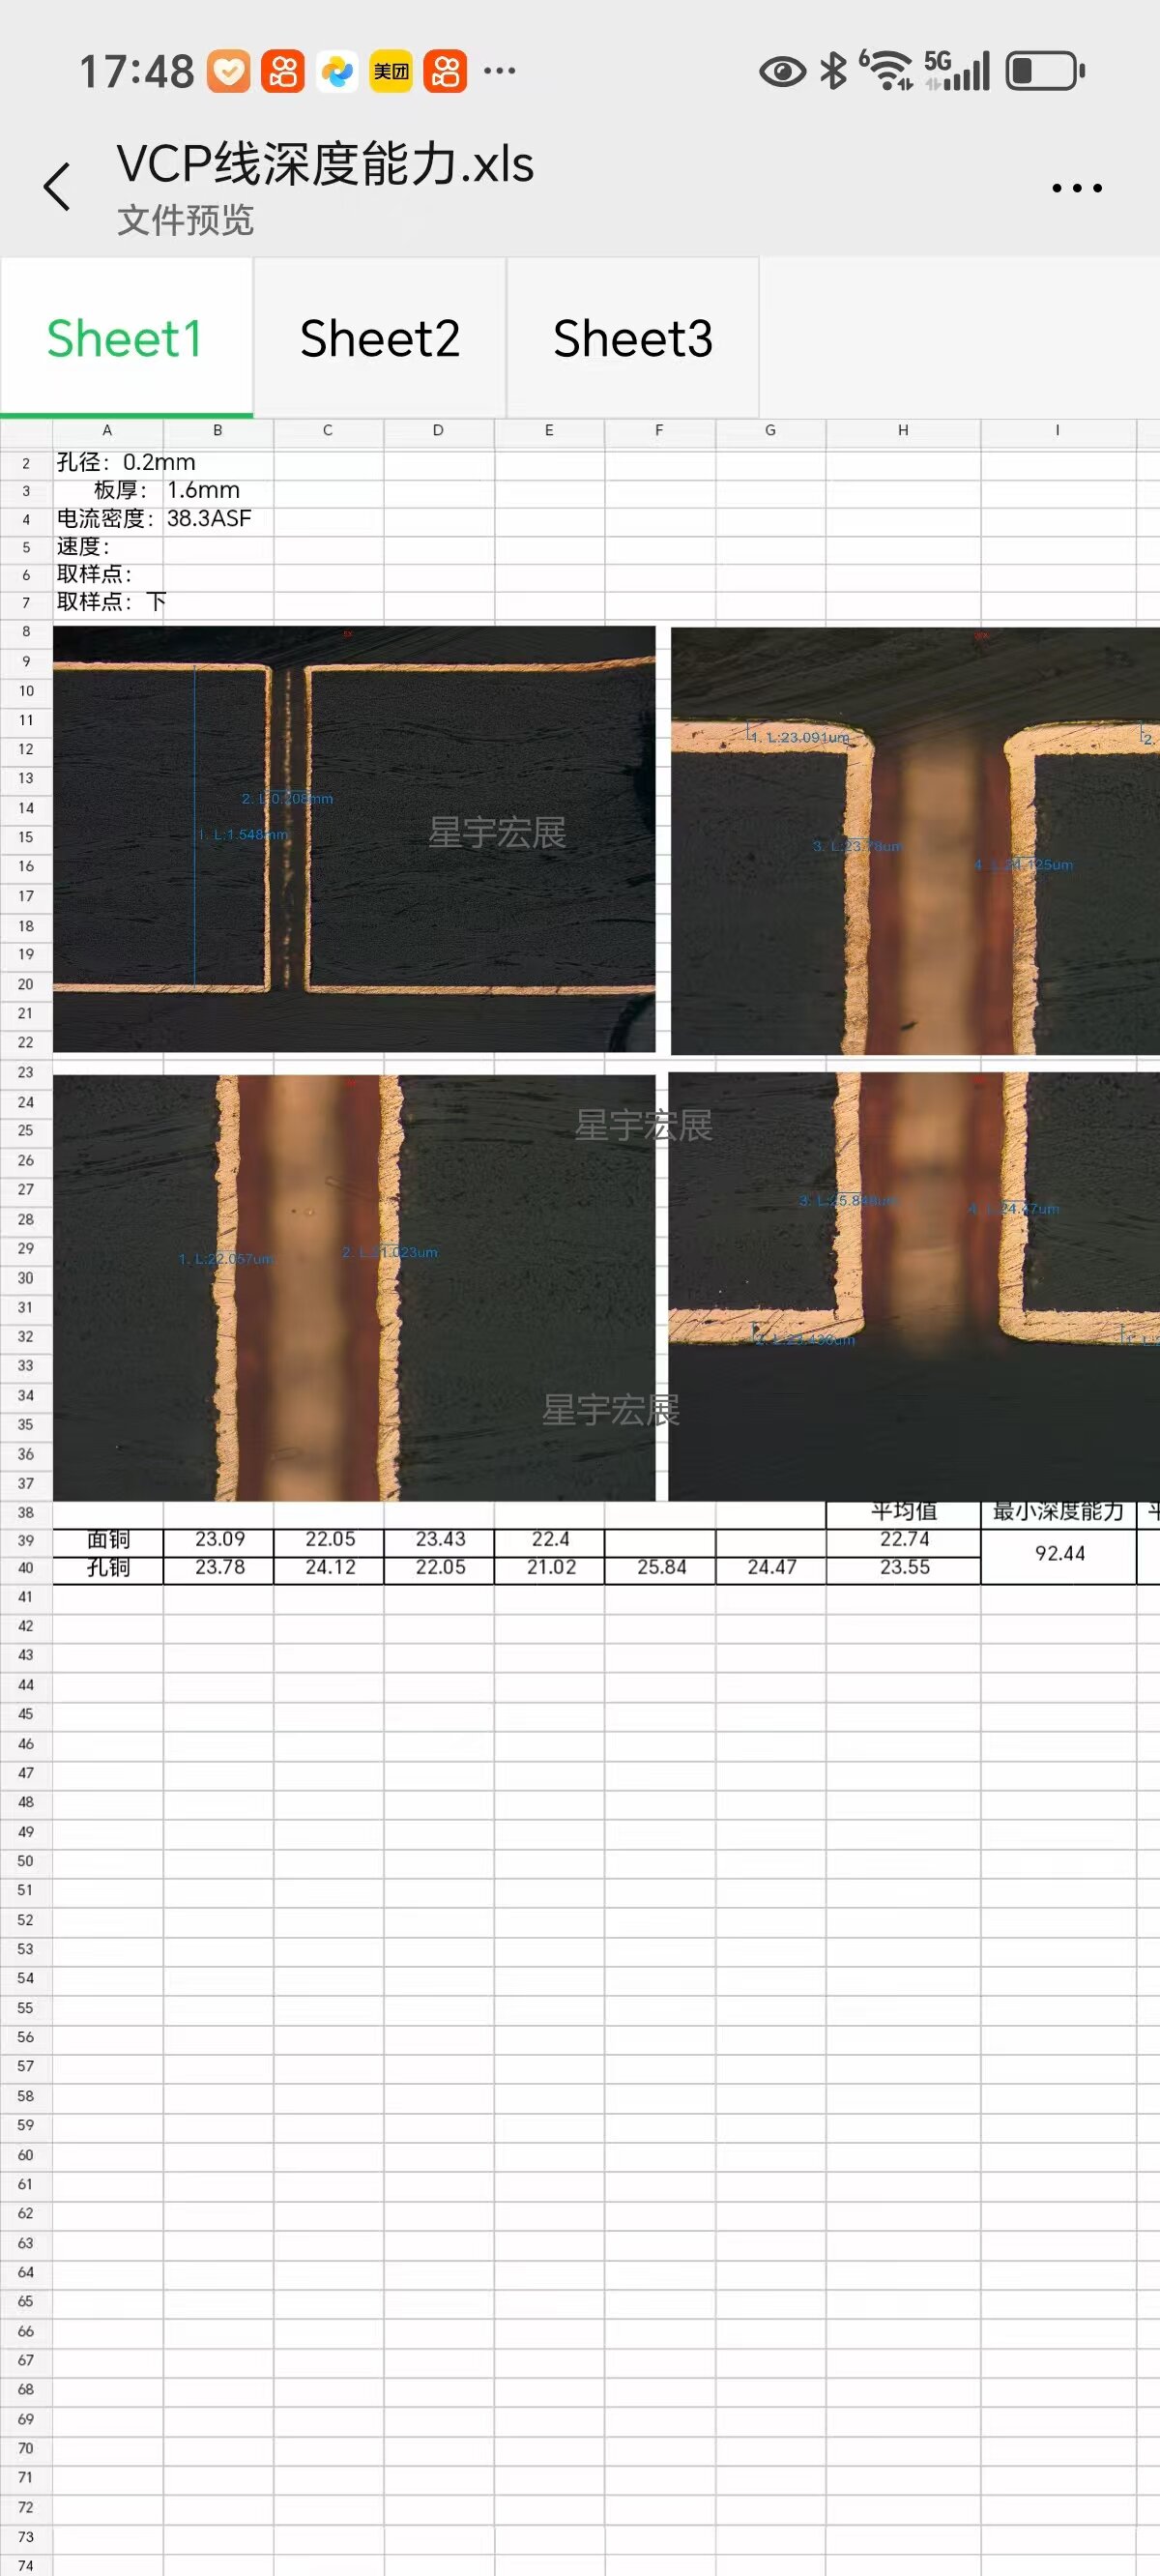1160x2576 pixels.
Task: Open the three-dot more options menu
Action: pyautogui.click(x=1076, y=188)
